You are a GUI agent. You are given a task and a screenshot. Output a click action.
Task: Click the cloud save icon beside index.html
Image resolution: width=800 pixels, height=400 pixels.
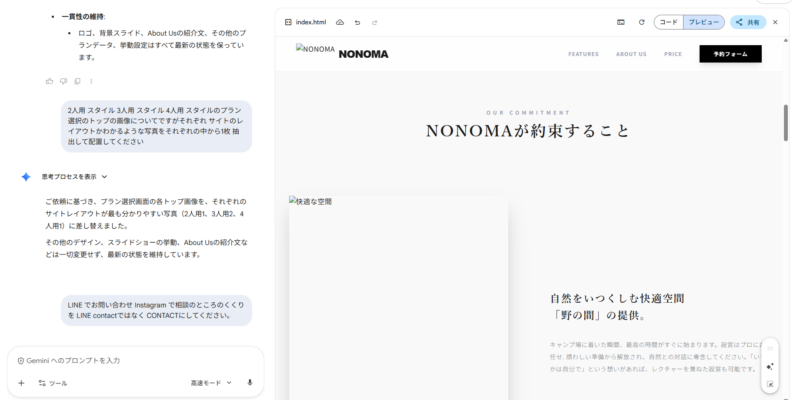point(340,22)
